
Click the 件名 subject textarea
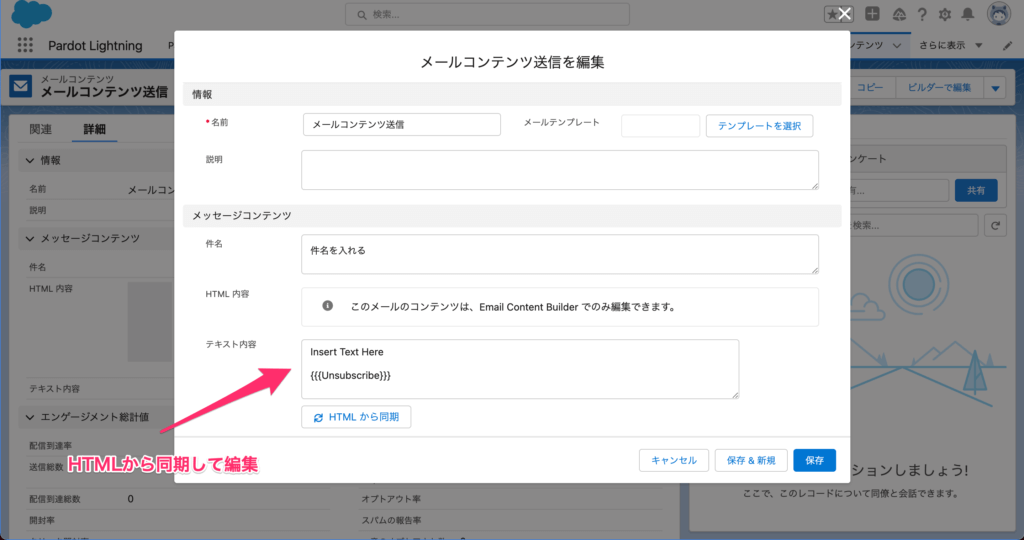point(560,254)
